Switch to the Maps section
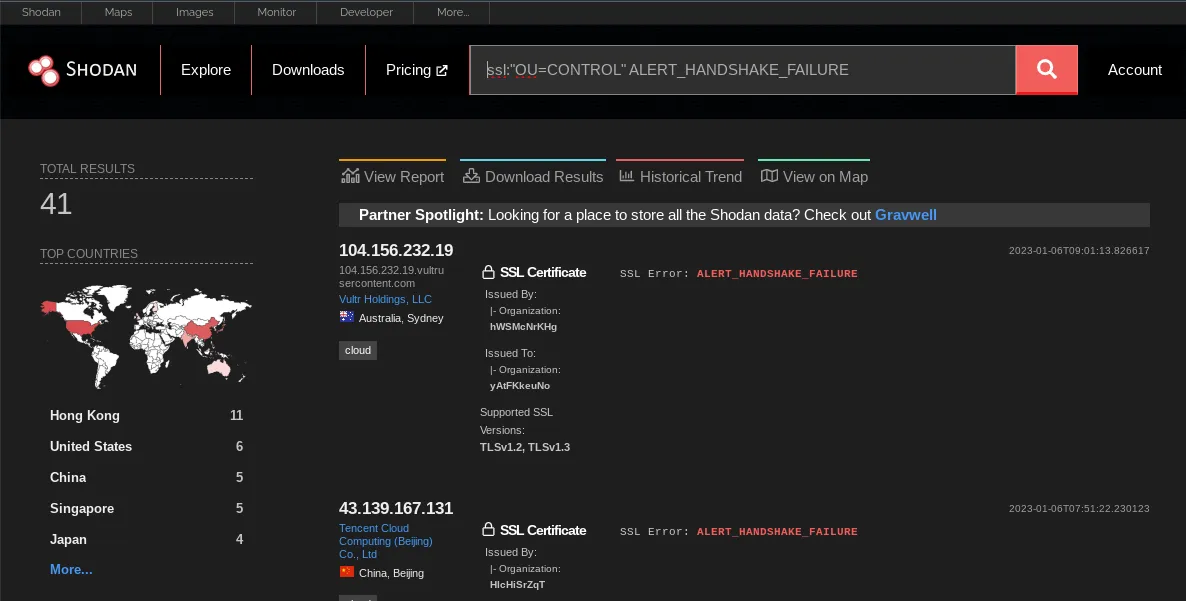The height and width of the screenshot is (601, 1186). [117, 12]
